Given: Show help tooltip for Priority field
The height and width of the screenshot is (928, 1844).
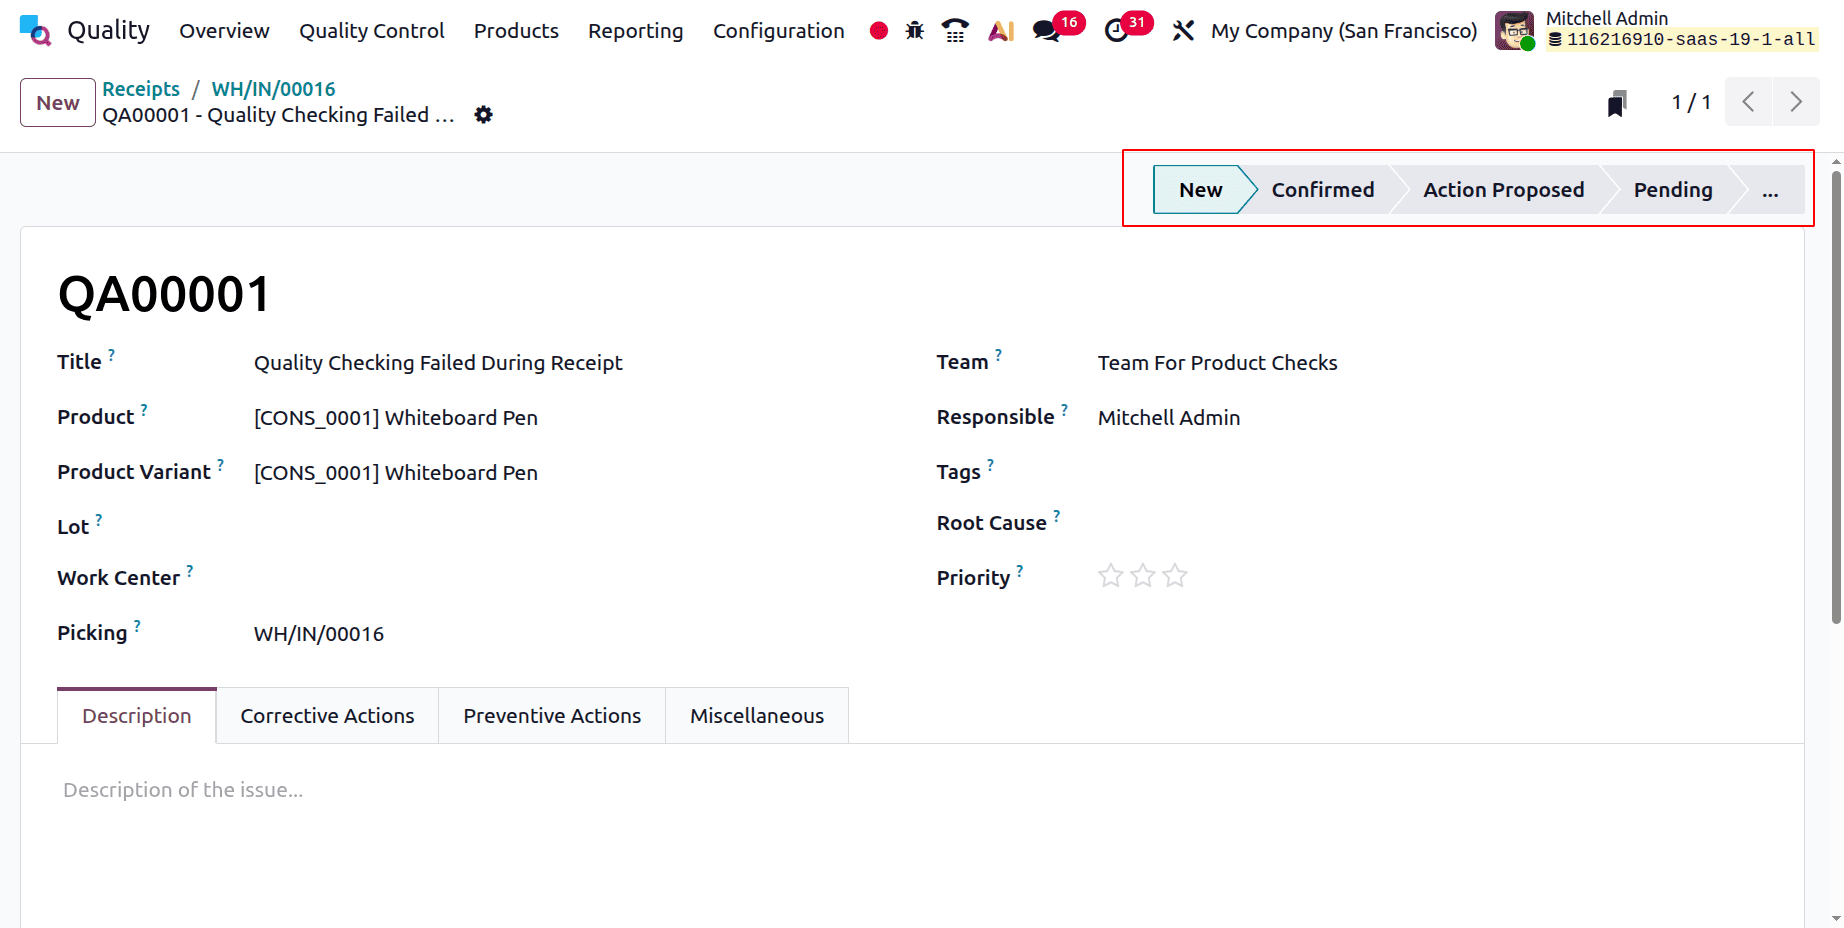Looking at the screenshot, I should [x=1019, y=570].
